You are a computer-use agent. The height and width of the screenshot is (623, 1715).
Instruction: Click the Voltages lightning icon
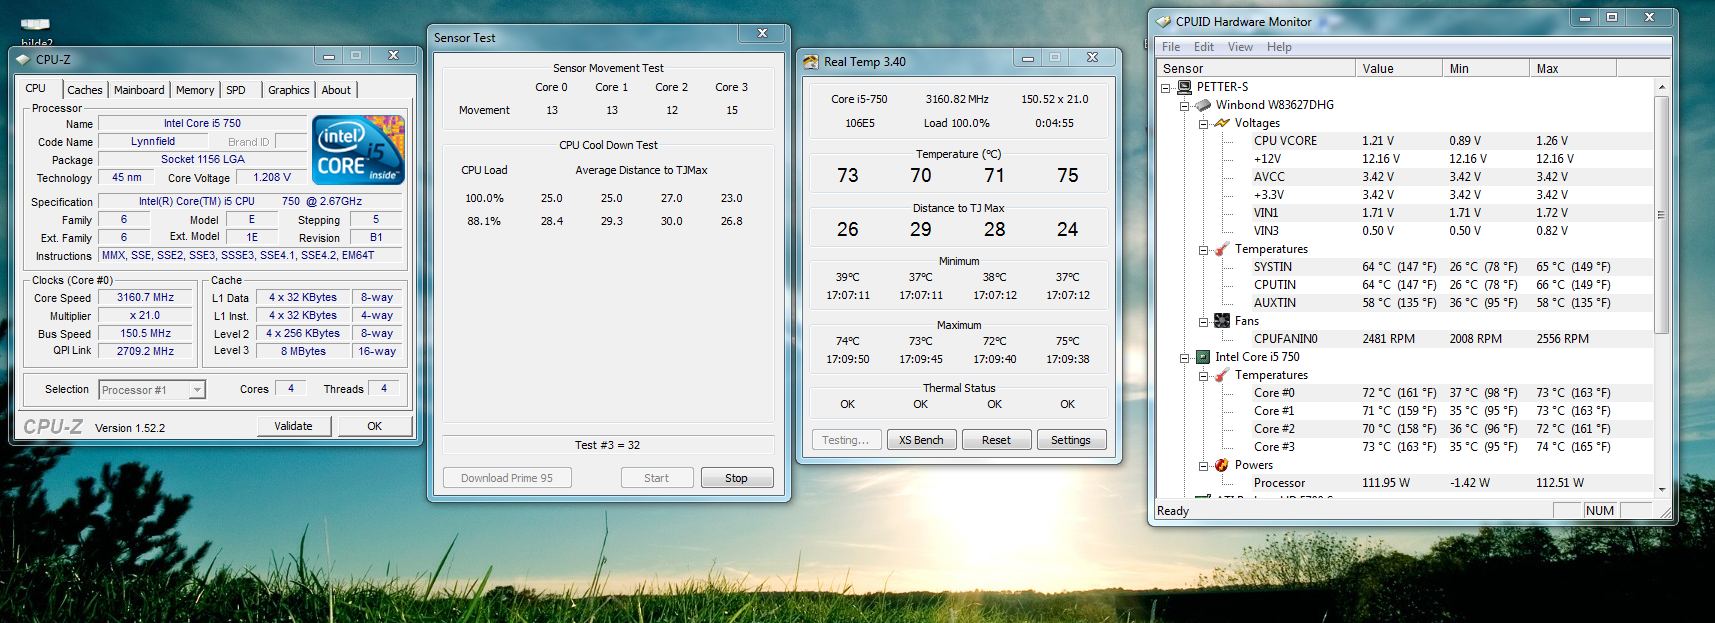pos(1221,123)
